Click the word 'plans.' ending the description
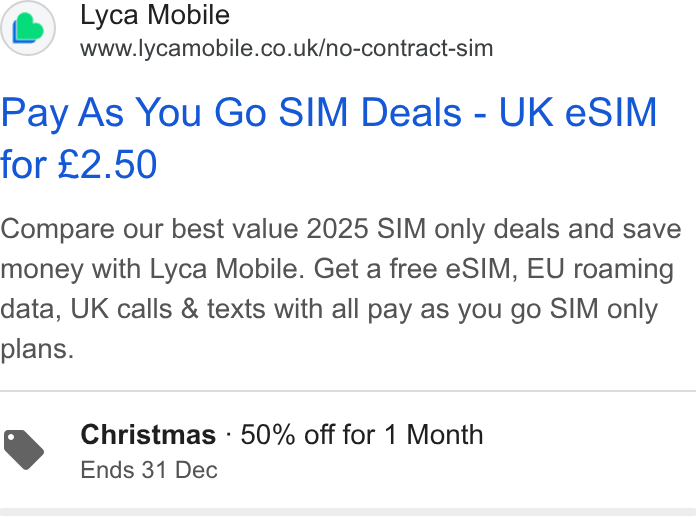Image resolution: width=696 pixels, height=516 pixels. click(37, 350)
